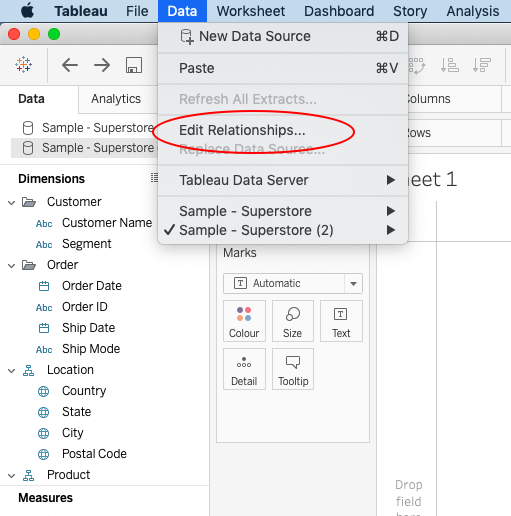
Task: Click the Abc icon beside Segment
Action: (x=44, y=245)
